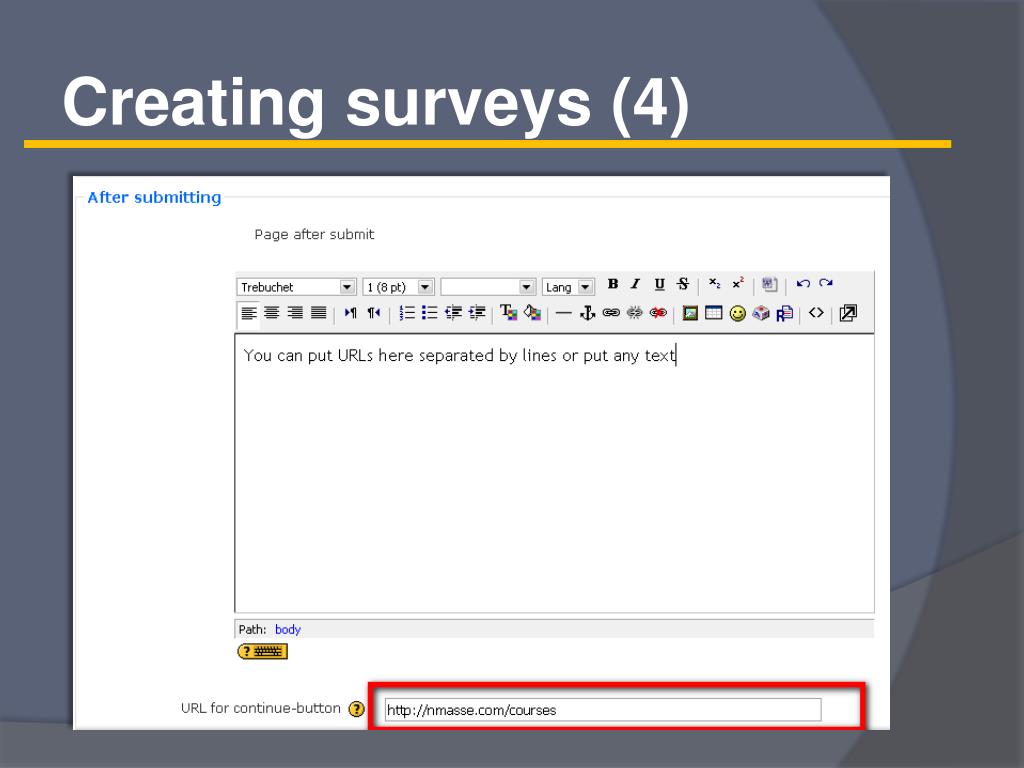Align text right

(x=295, y=313)
